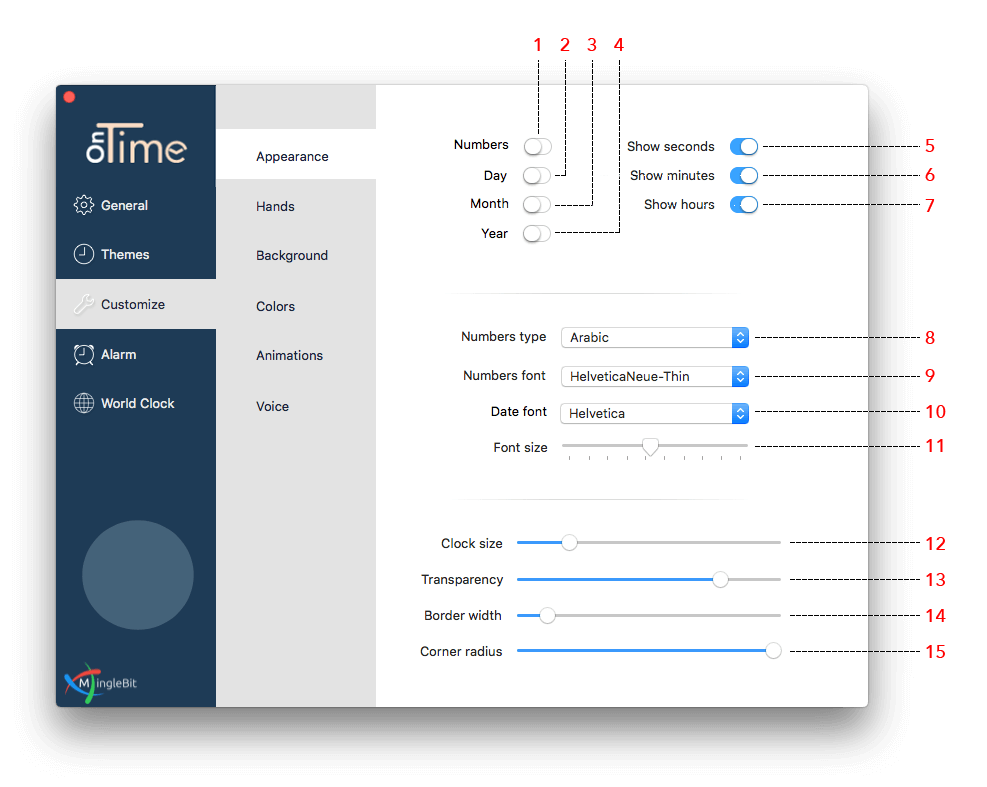
Task: Turn on the Month switch
Action: point(537,204)
